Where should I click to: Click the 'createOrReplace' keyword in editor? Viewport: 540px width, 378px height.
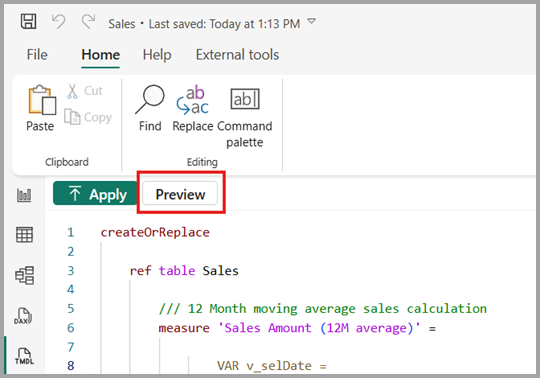[155, 232]
